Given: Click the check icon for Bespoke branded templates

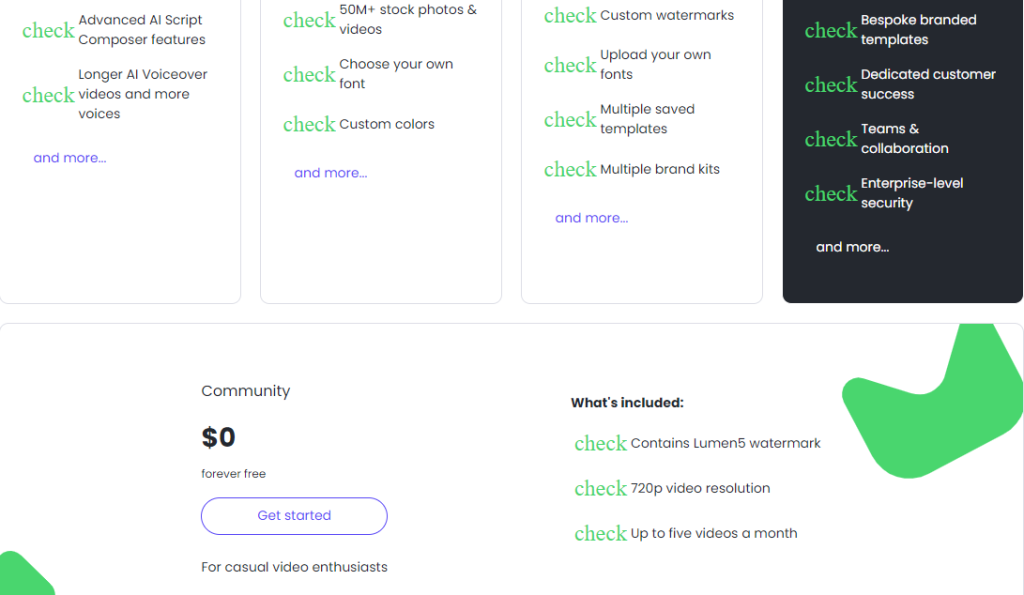Looking at the screenshot, I should 831,31.
